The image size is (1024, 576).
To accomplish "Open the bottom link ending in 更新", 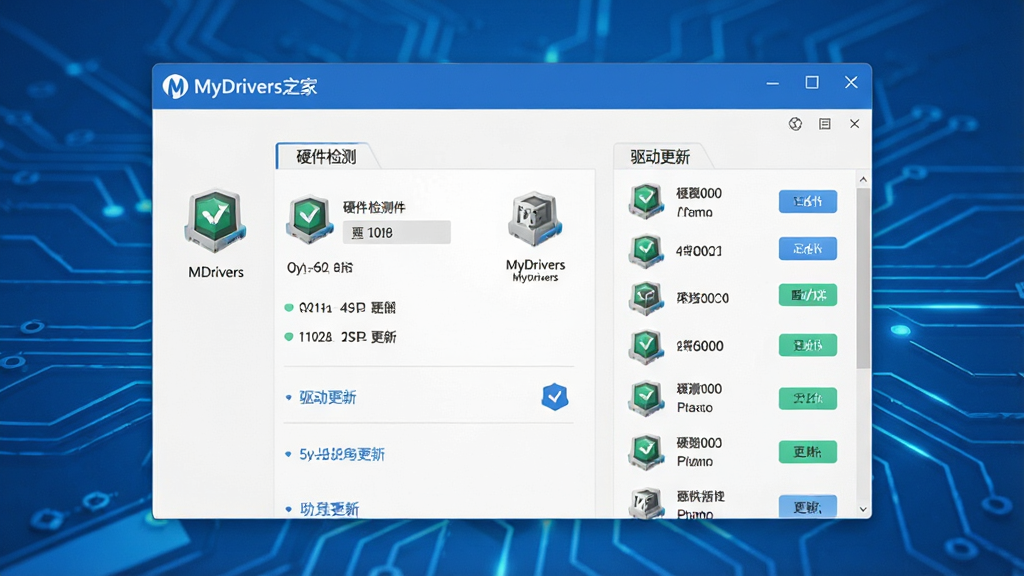I will pyautogui.click(x=329, y=509).
